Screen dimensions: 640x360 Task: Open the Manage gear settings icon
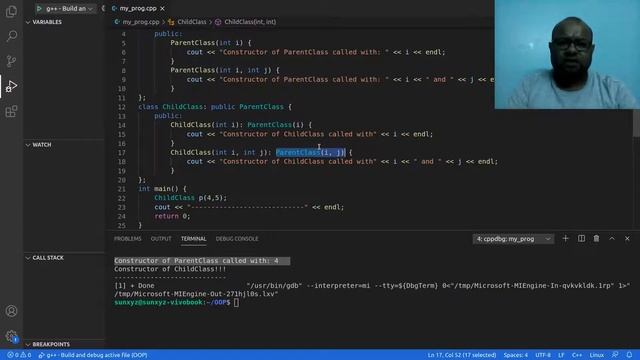click(x=11, y=336)
